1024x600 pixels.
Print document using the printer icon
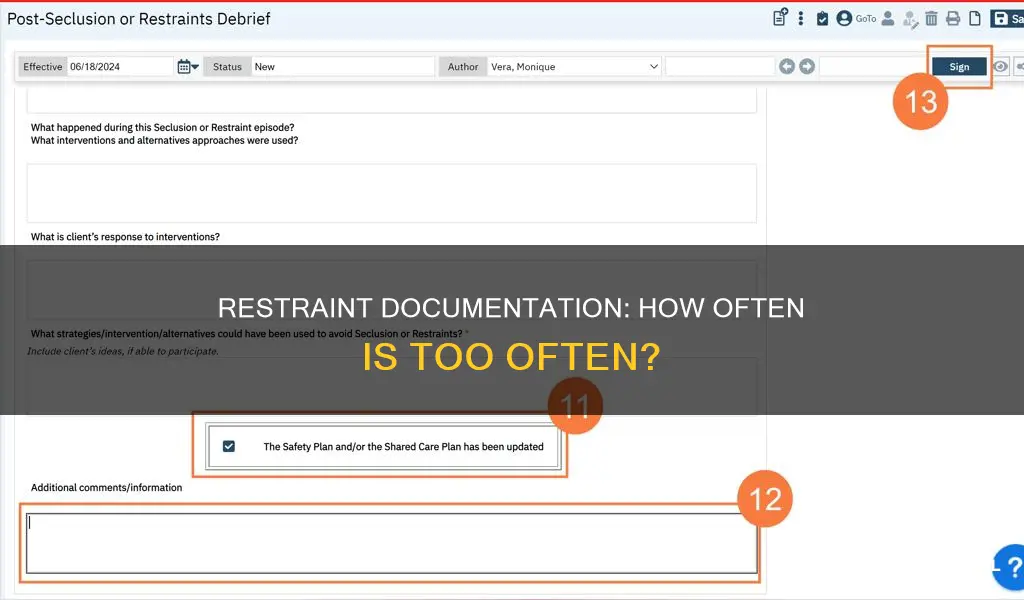click(953, 18)
